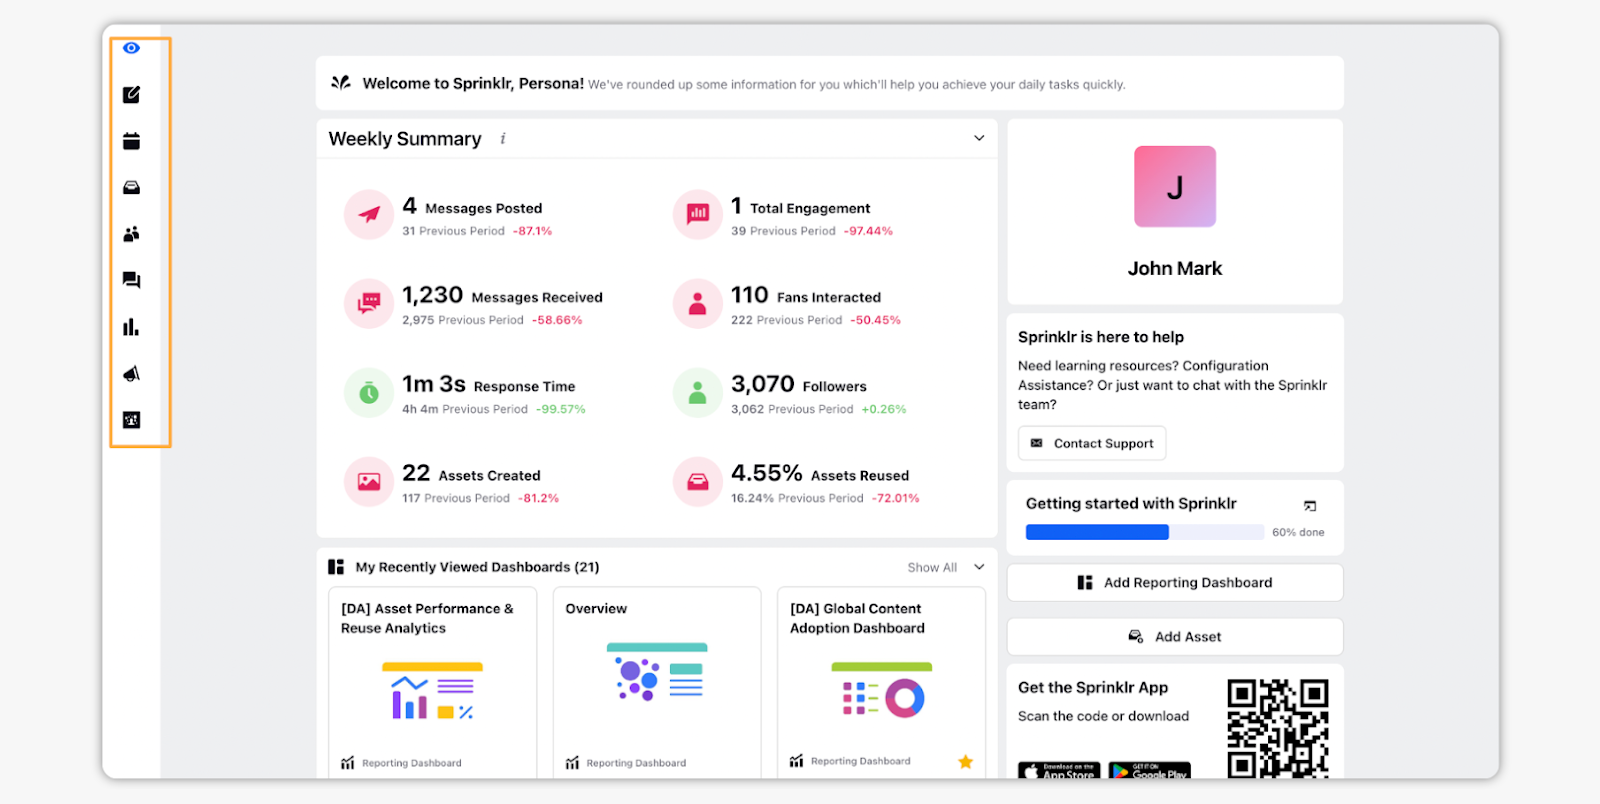Image resolution: width=1600 pixels, height=804 pixels.
Task: Open the Getting started with Sprinklr expand icon
Action: coord(1310,505)
